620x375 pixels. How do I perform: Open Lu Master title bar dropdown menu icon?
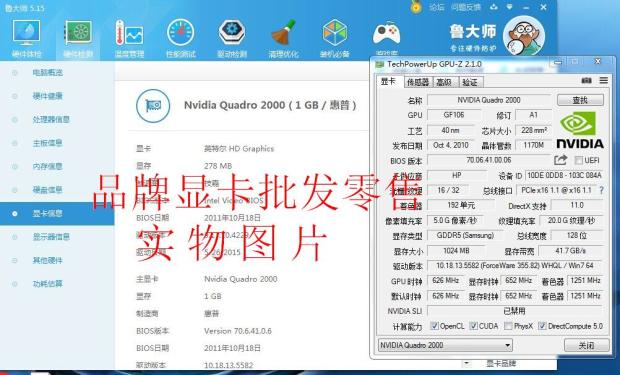[x=510, y=7]
